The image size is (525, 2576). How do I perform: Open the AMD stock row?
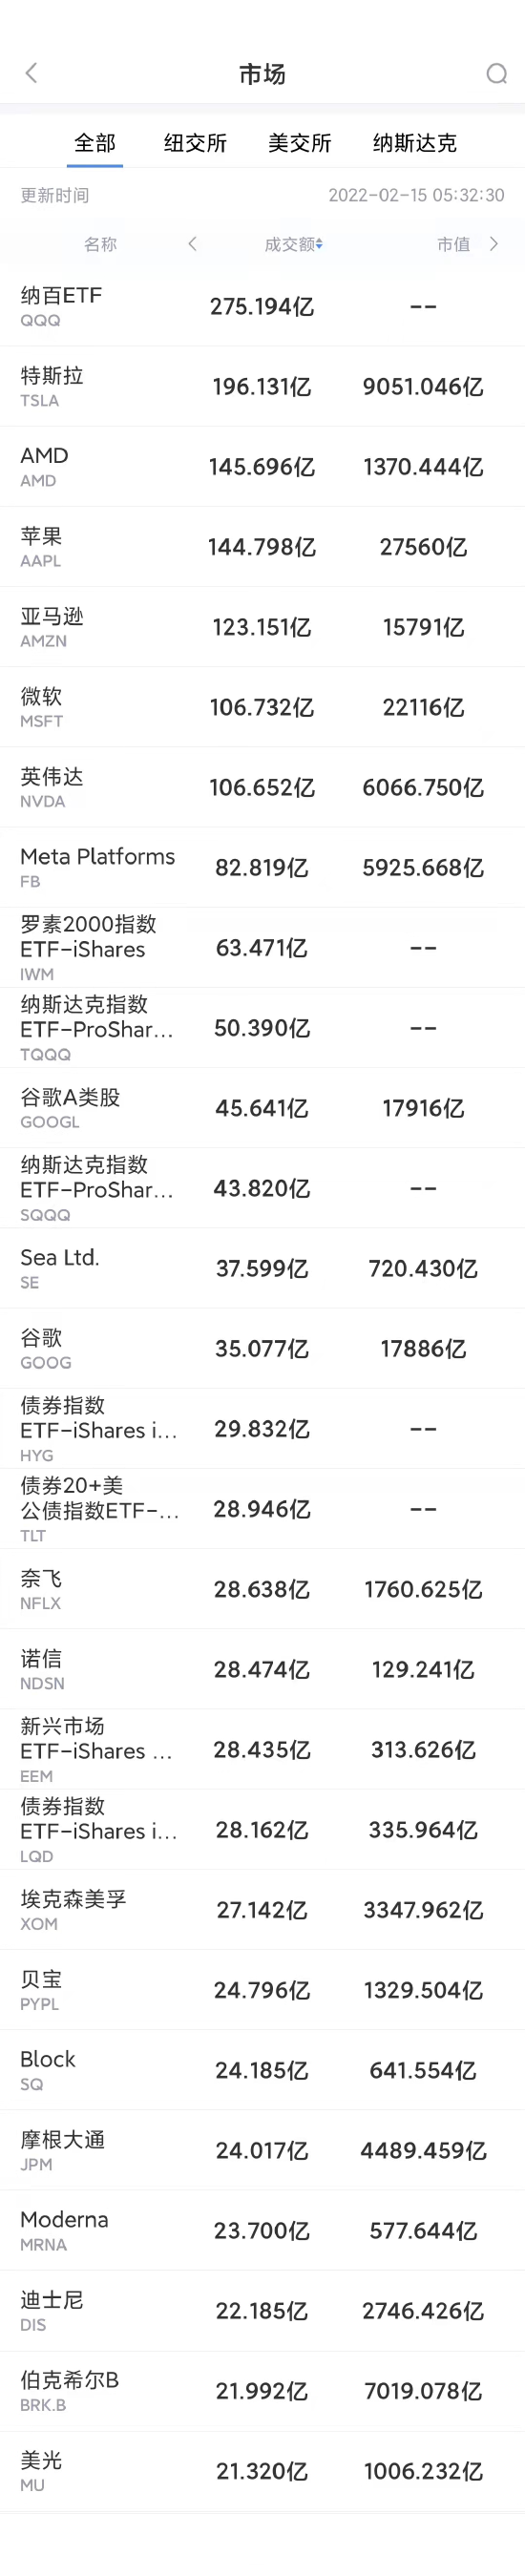(x=262, y=467)
